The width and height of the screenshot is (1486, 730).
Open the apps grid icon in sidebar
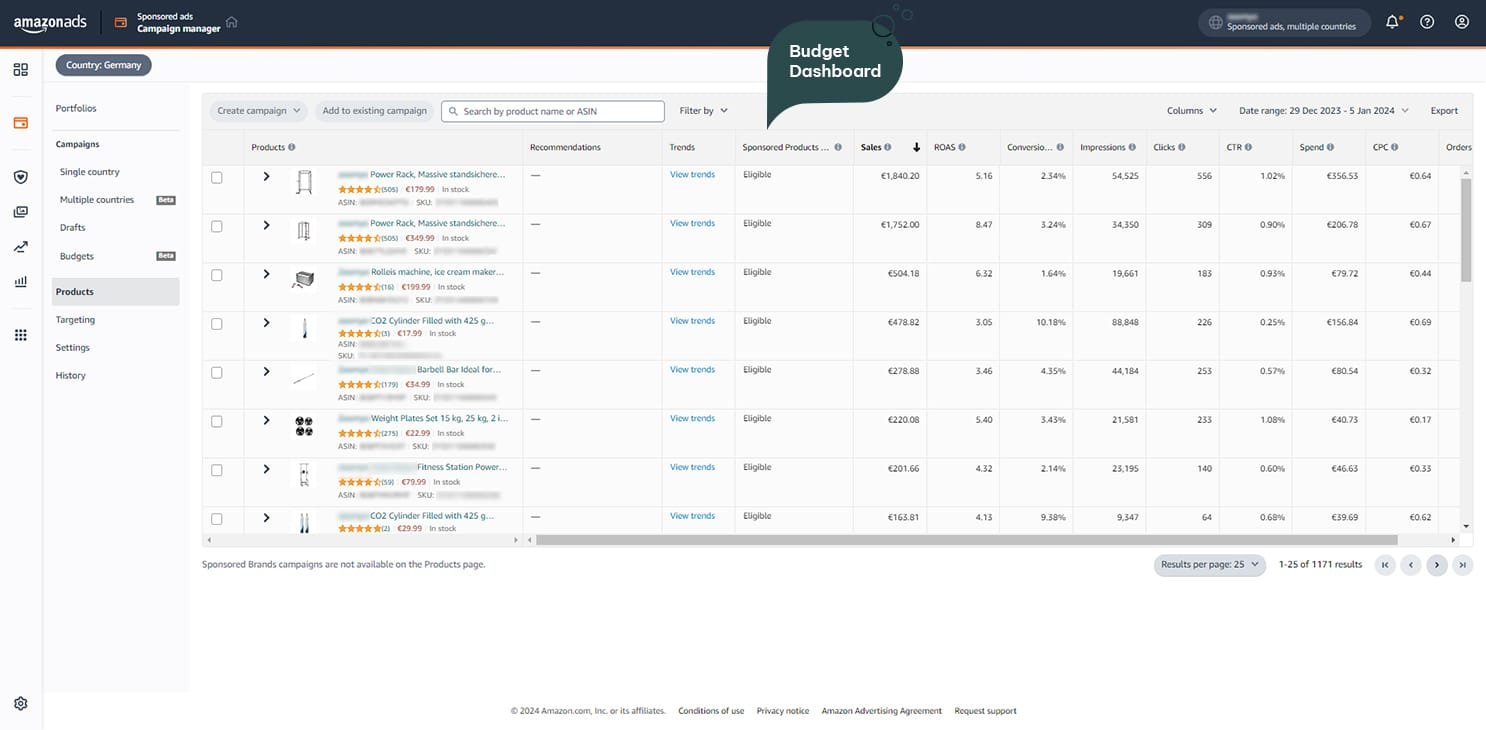click(x=21, y=335)
